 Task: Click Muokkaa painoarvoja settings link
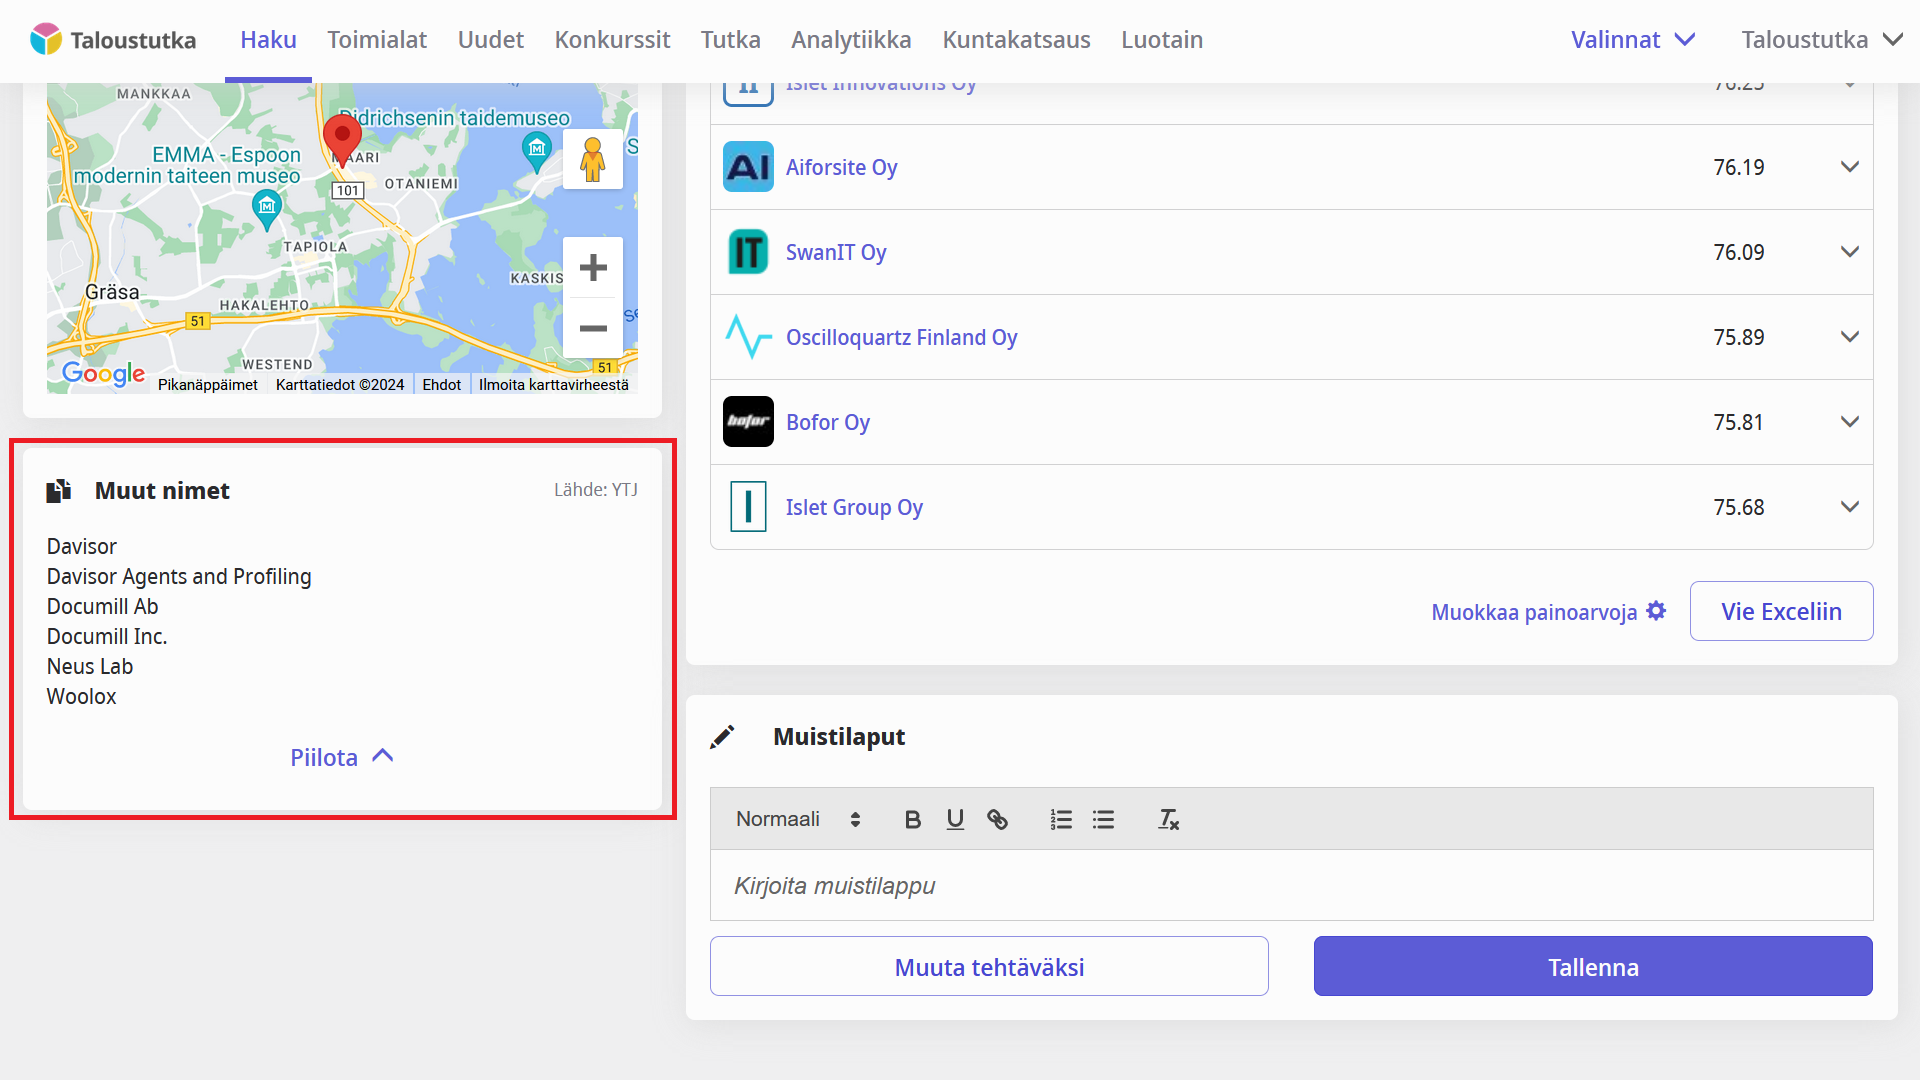1548,612
